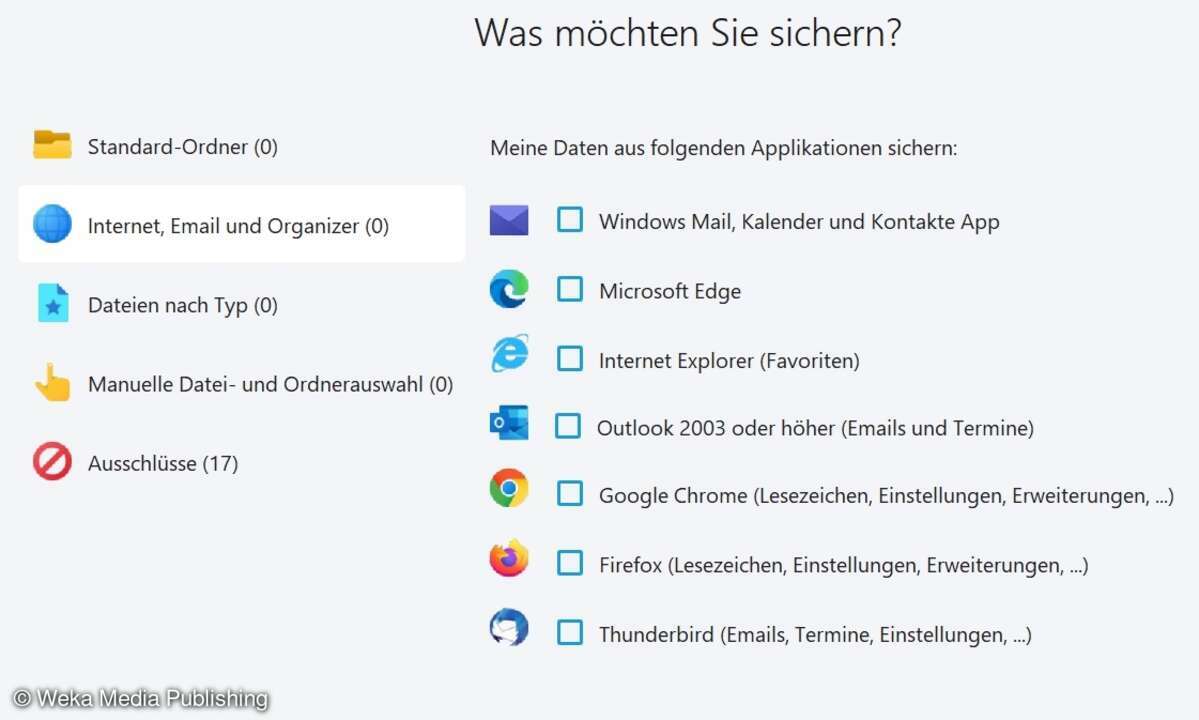The width and height of the screenshot is (1199, 720).
Task: Toggle the Google Chrome checkbox
Action: 570,494
